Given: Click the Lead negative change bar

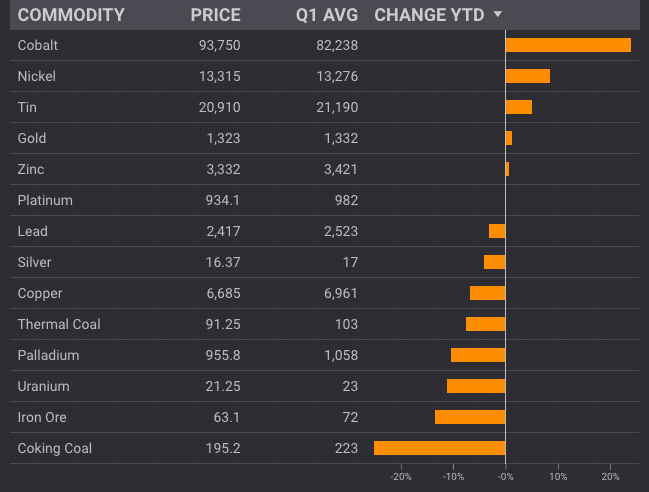Looking at the screenshot, I should (x=497, y=231).
